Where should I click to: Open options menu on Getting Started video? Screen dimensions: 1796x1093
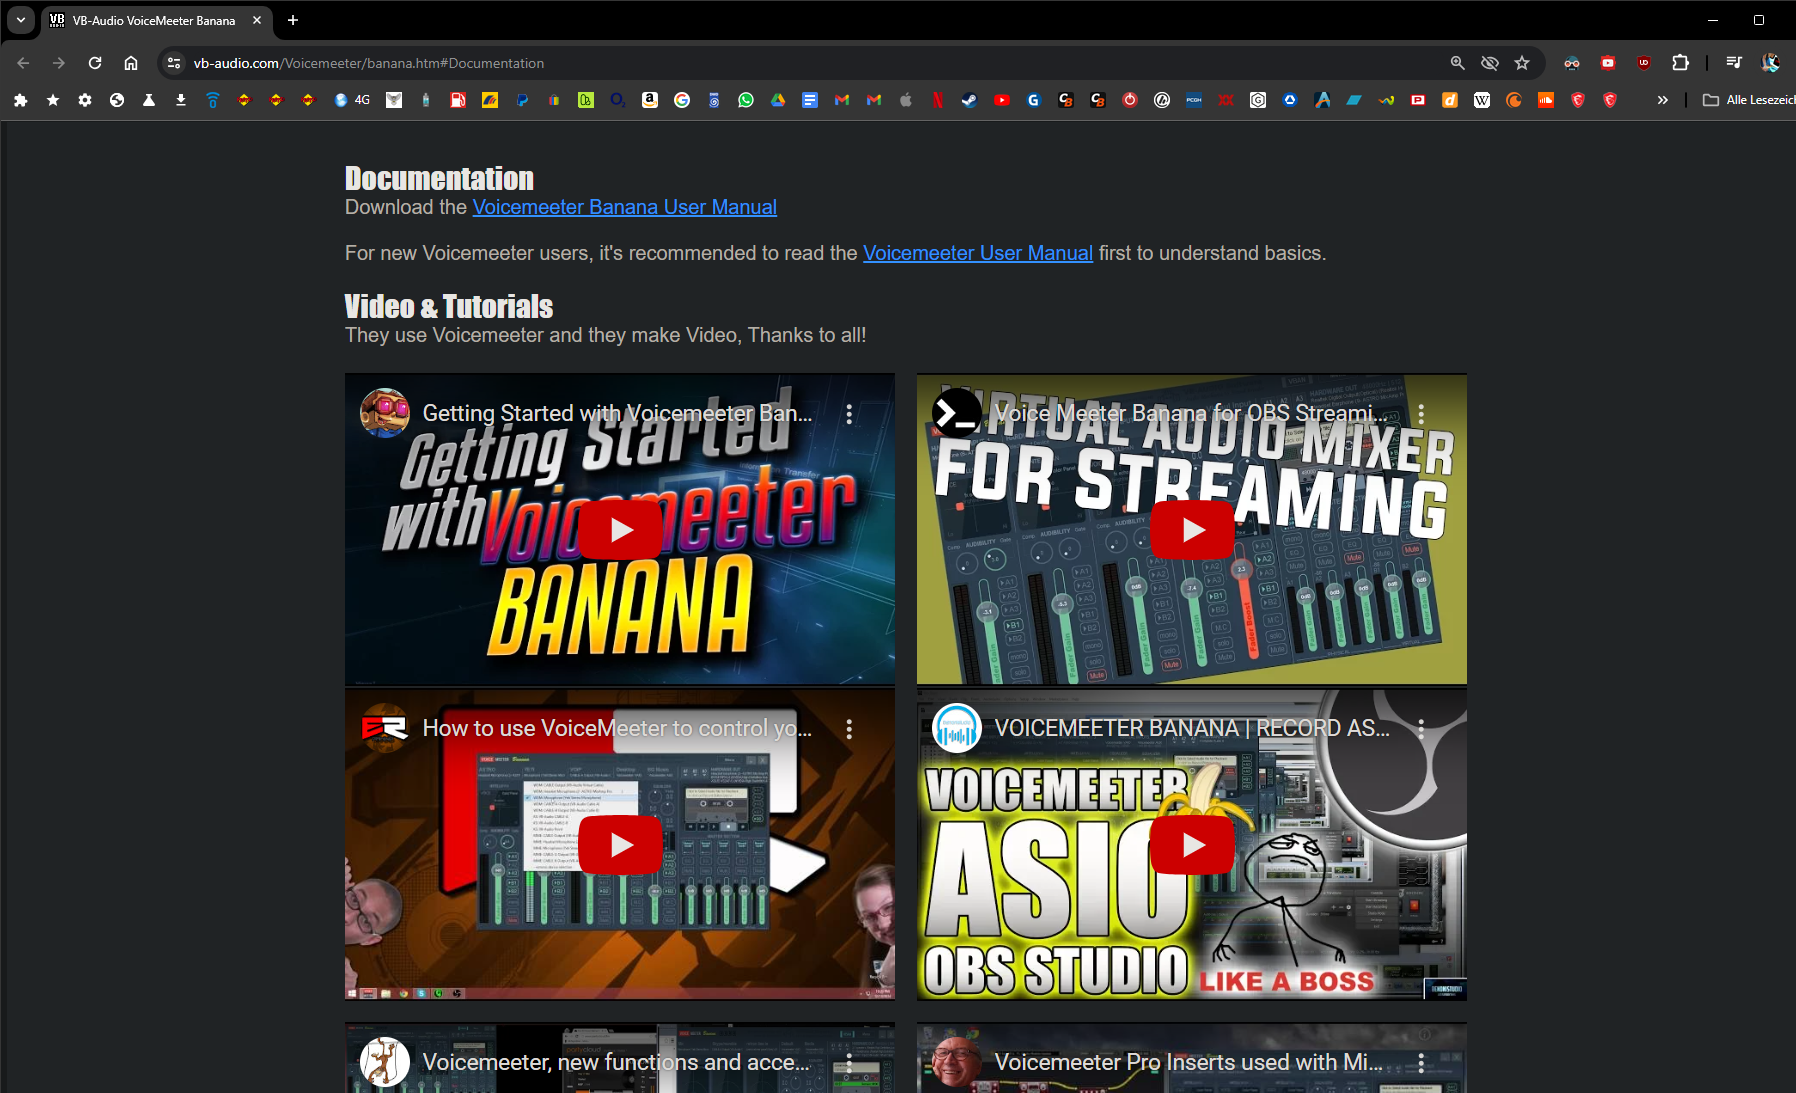(849, 414)
